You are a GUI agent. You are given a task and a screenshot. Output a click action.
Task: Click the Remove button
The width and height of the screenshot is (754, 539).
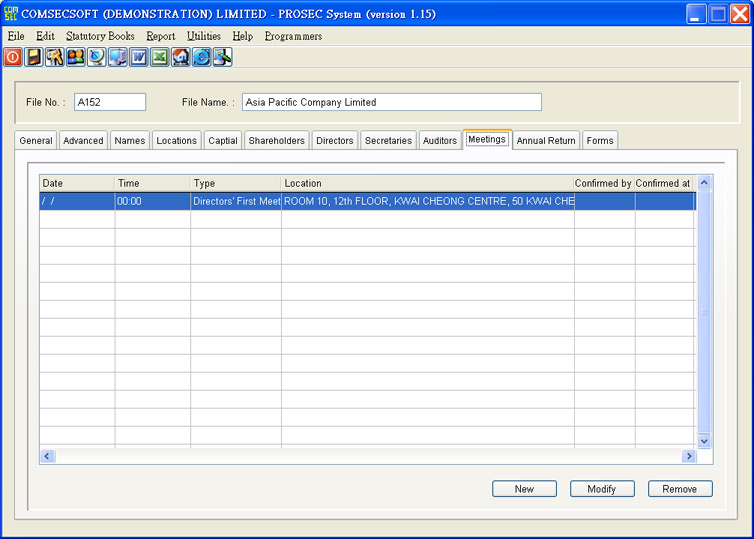pyautogui.click(x=680, y=489)
